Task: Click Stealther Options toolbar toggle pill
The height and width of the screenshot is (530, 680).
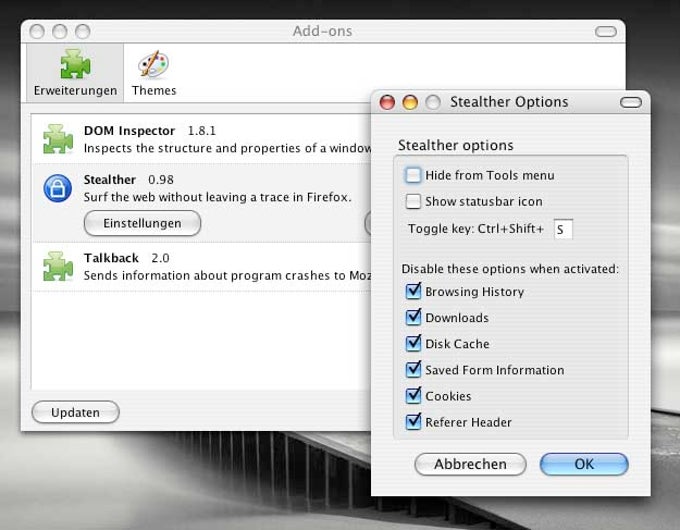Action: 631,102
